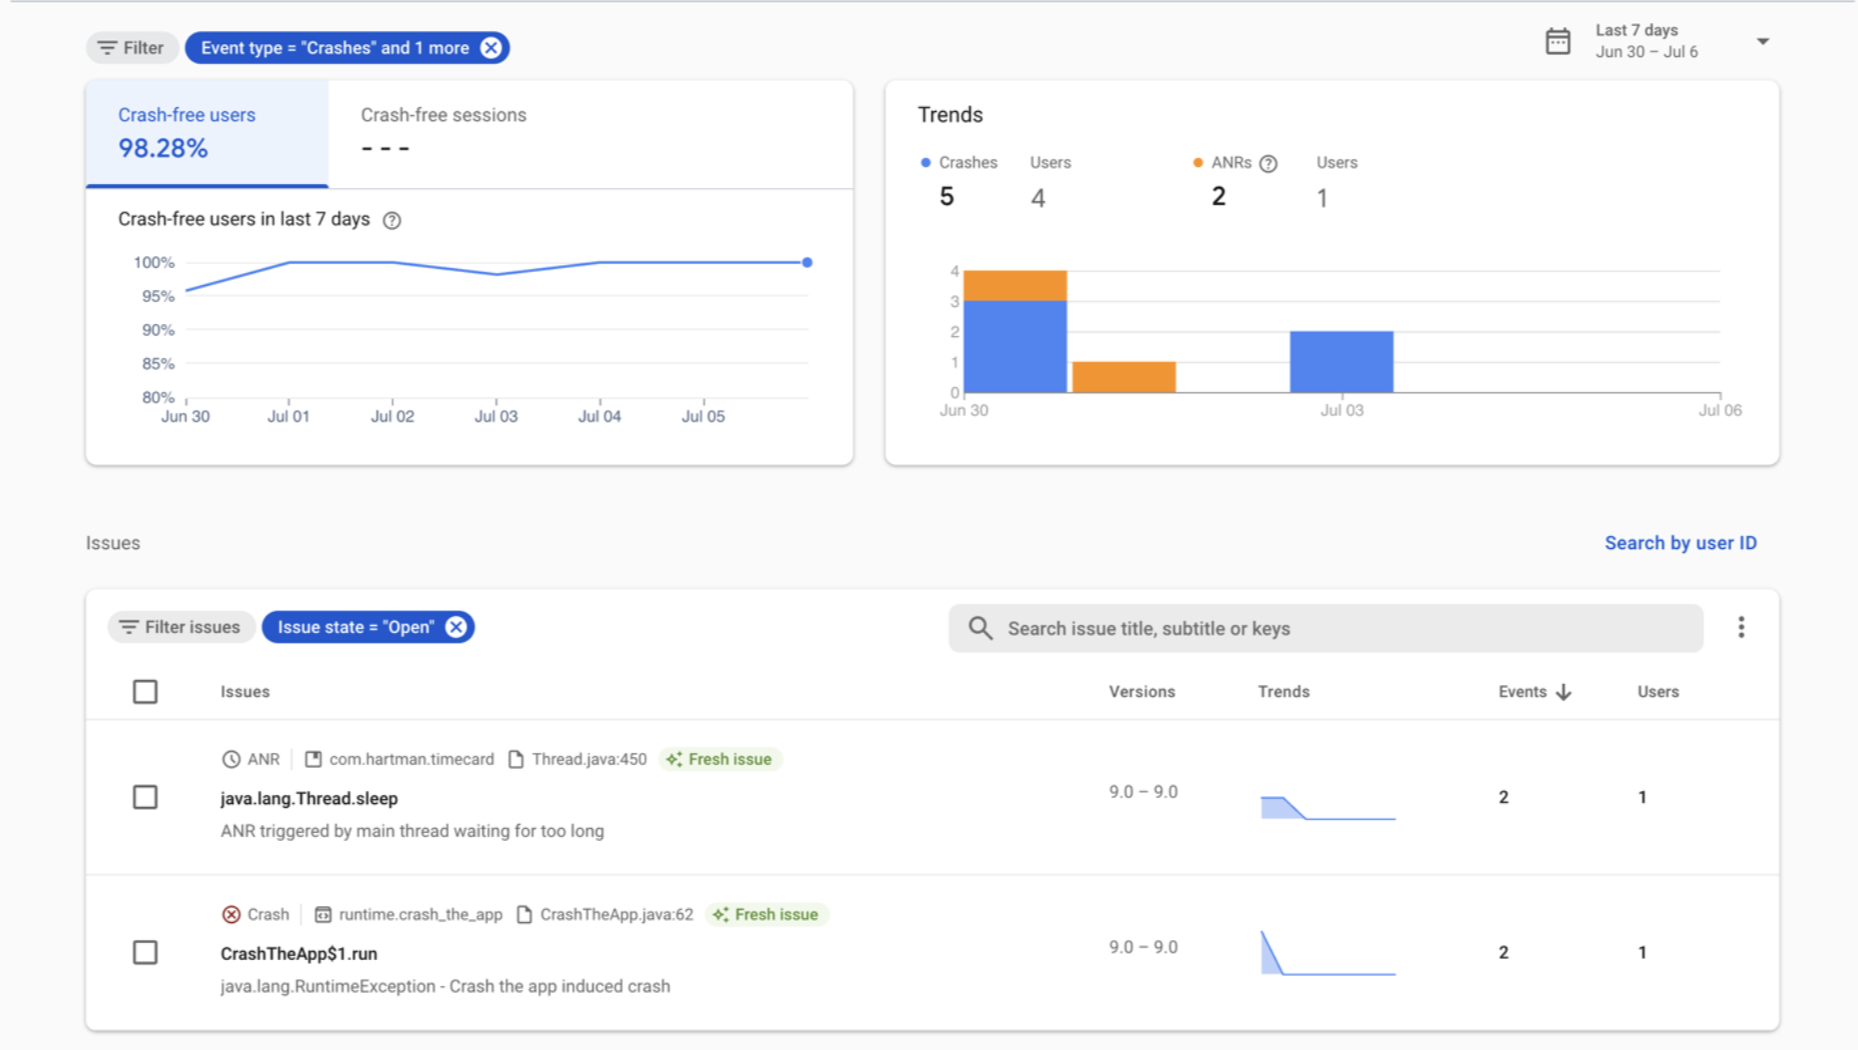Click the ANRs help question icon

(1268, 163)
